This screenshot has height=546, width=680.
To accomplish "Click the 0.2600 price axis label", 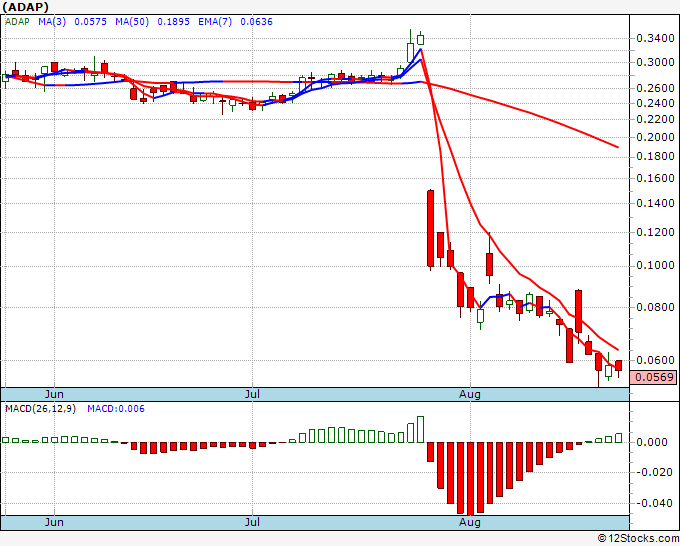I will coord(655,88).
